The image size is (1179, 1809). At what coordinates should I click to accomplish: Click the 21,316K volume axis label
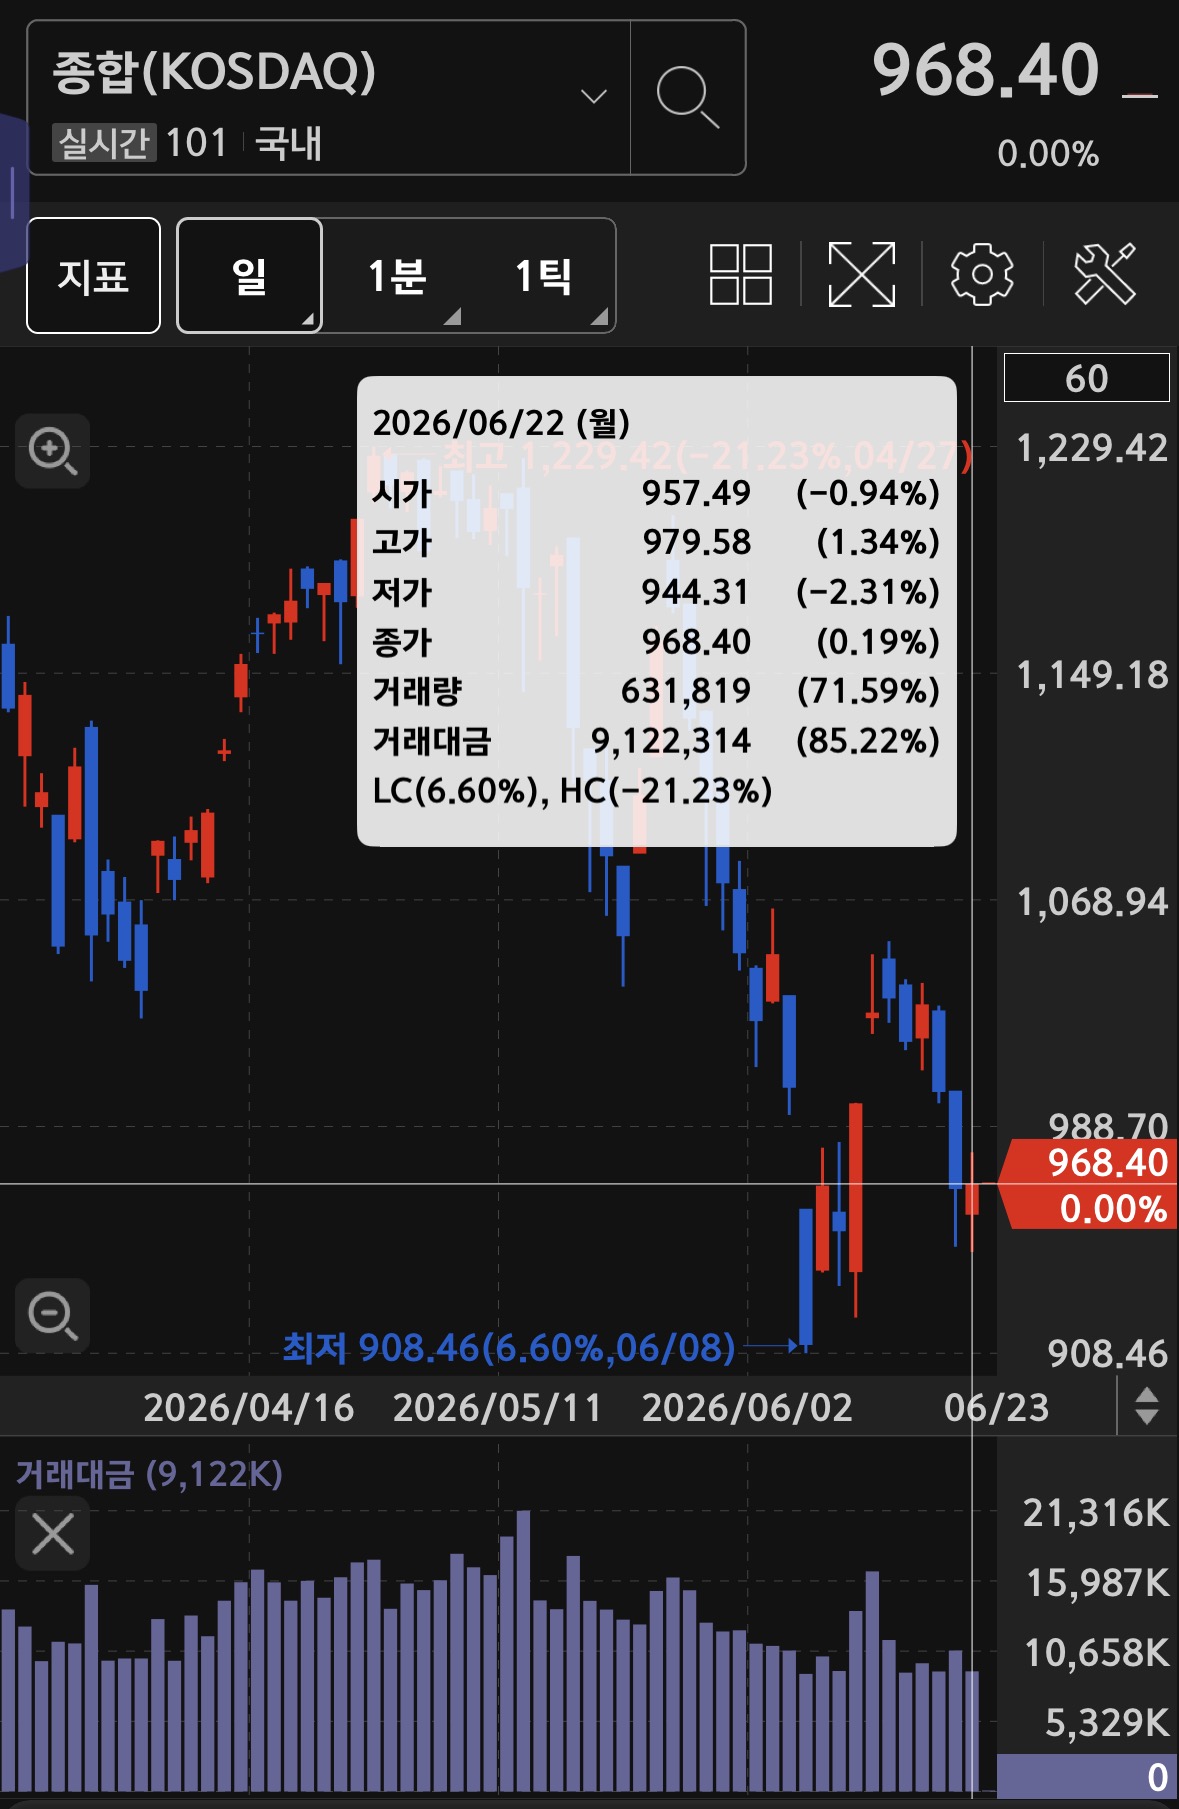pyautogui.click(x=1095, y=1512)
